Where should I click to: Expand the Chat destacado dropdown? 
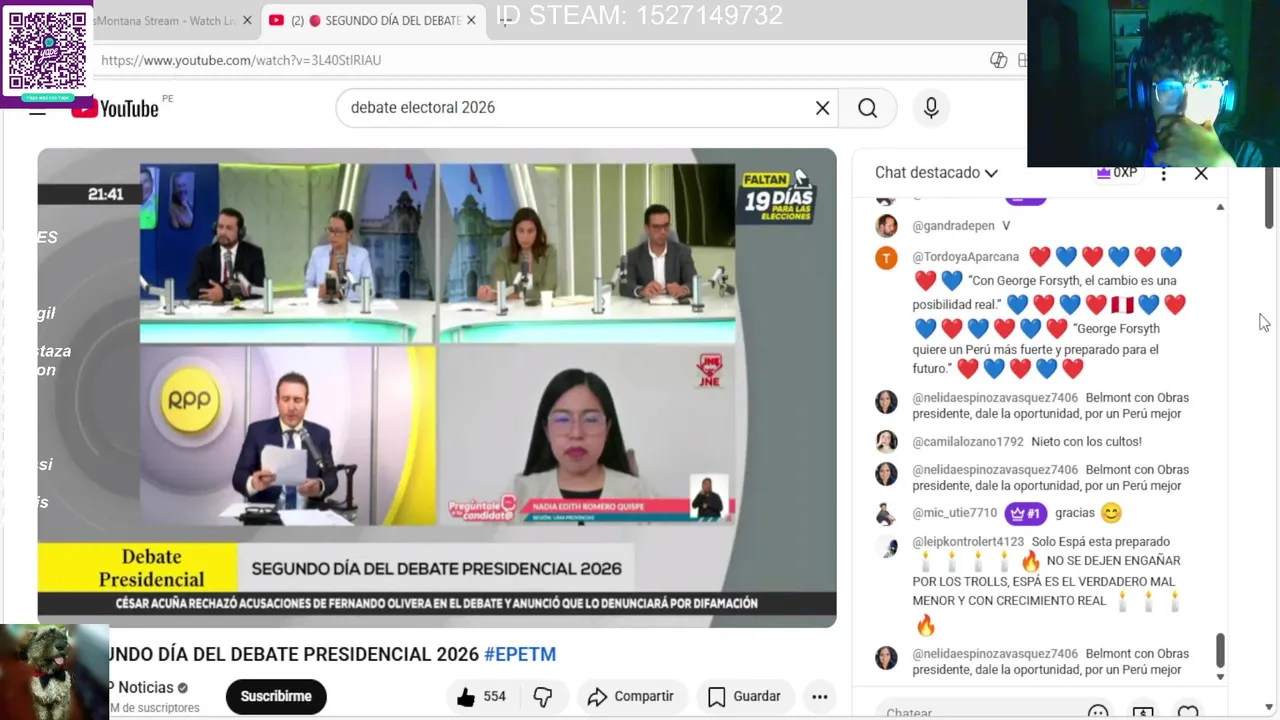click(x=936, y=173)
